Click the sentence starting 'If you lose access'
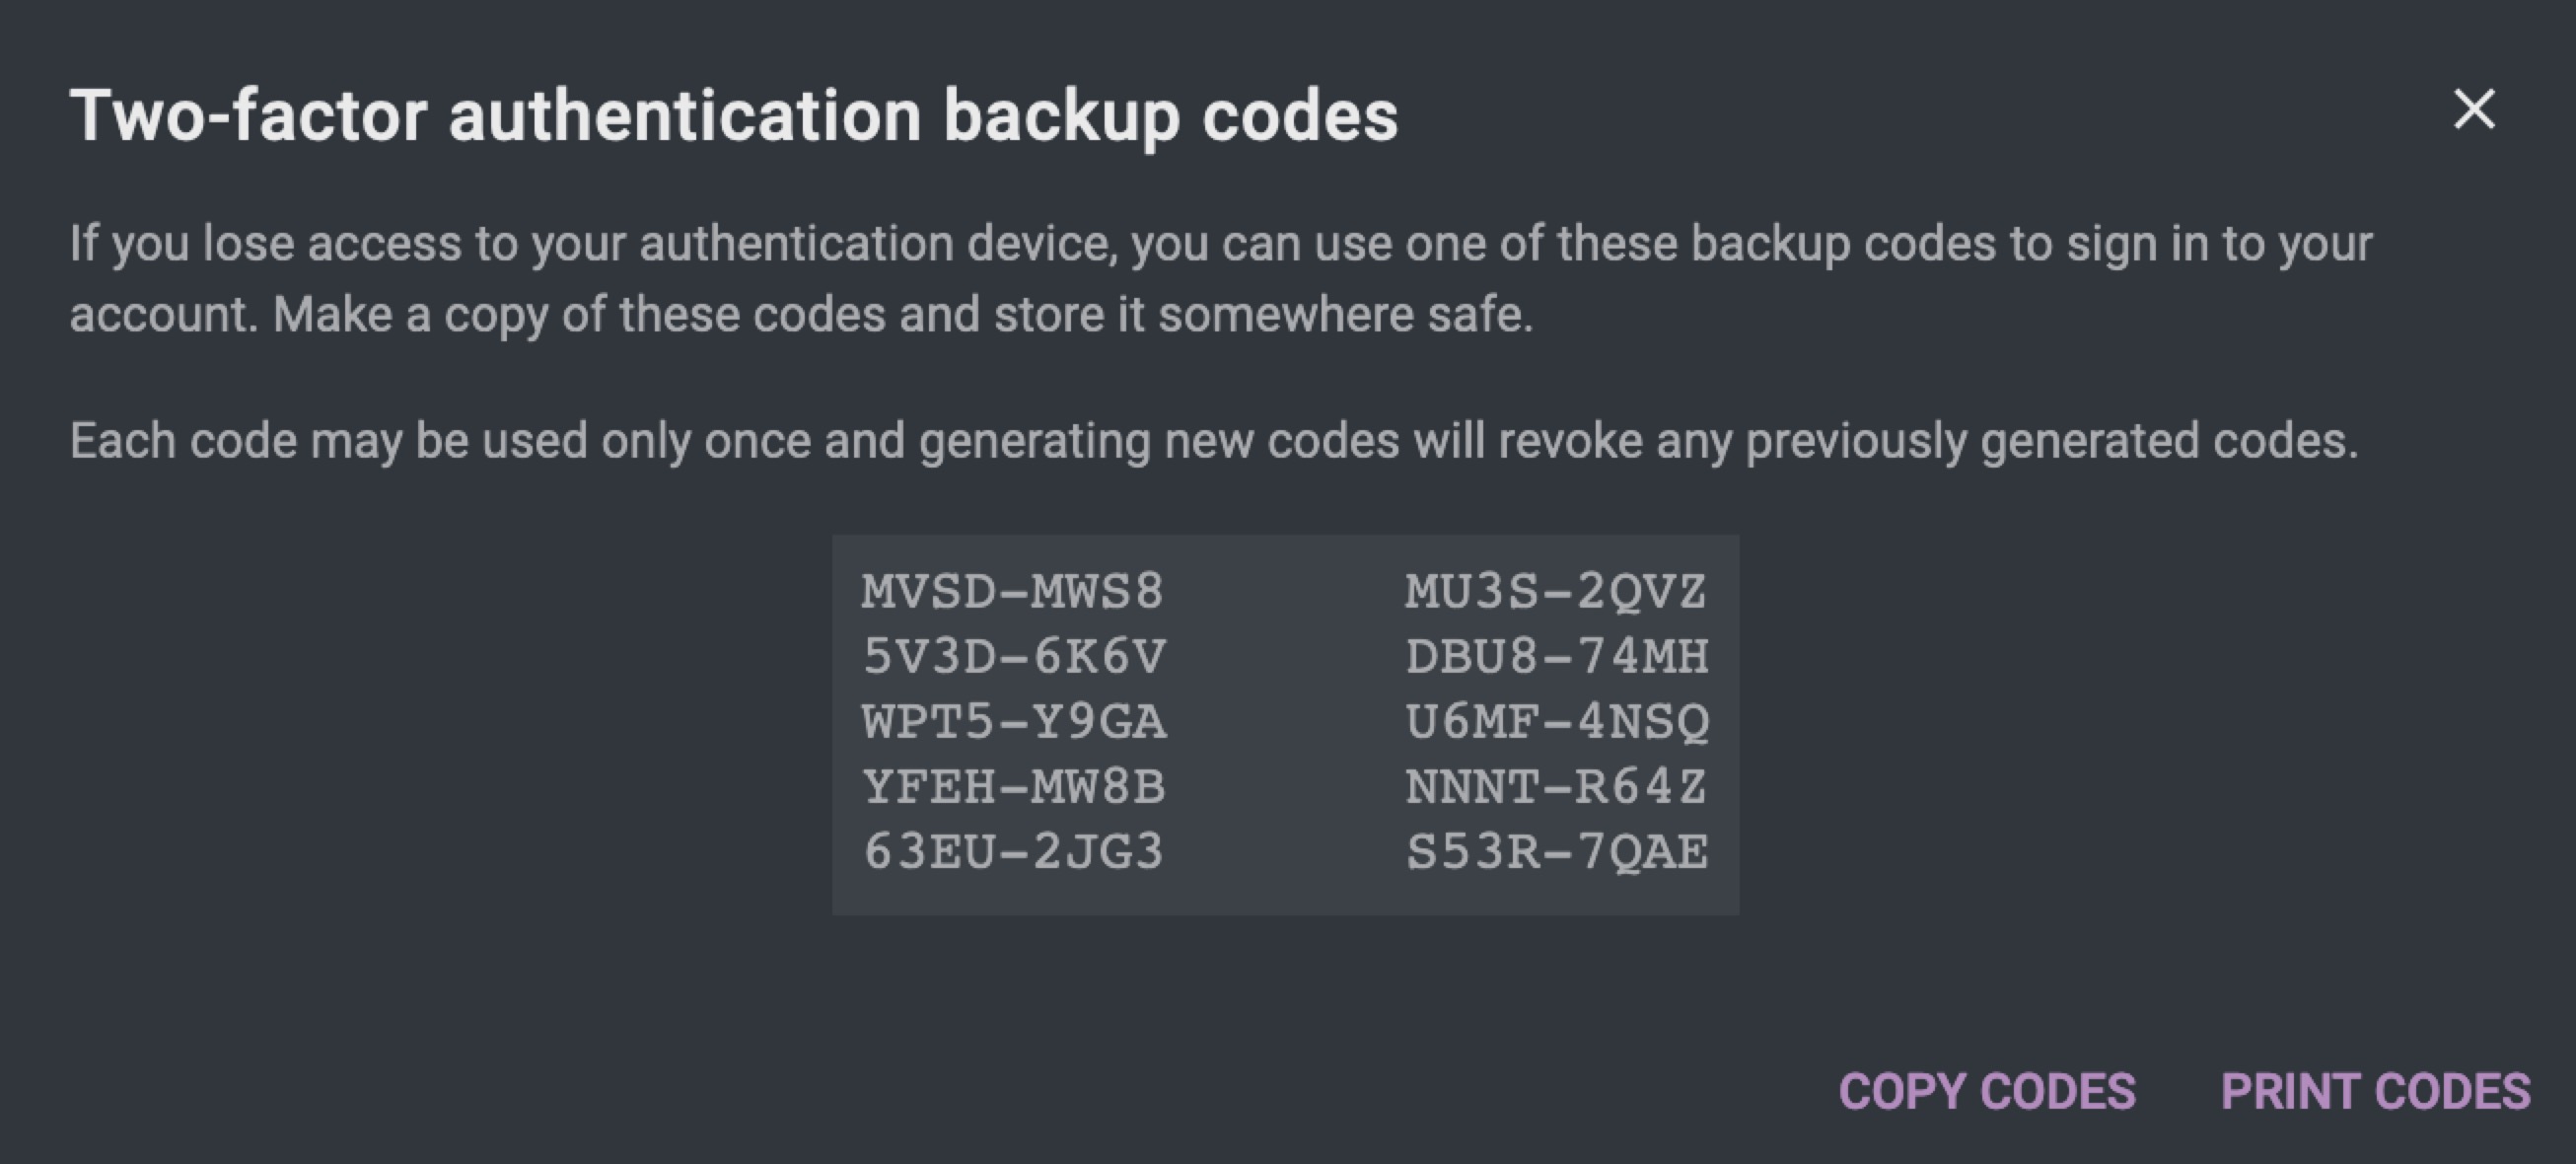The height and width of the screenshot is (1164, 2576). pyautogui.click(x=1220, y=244)
